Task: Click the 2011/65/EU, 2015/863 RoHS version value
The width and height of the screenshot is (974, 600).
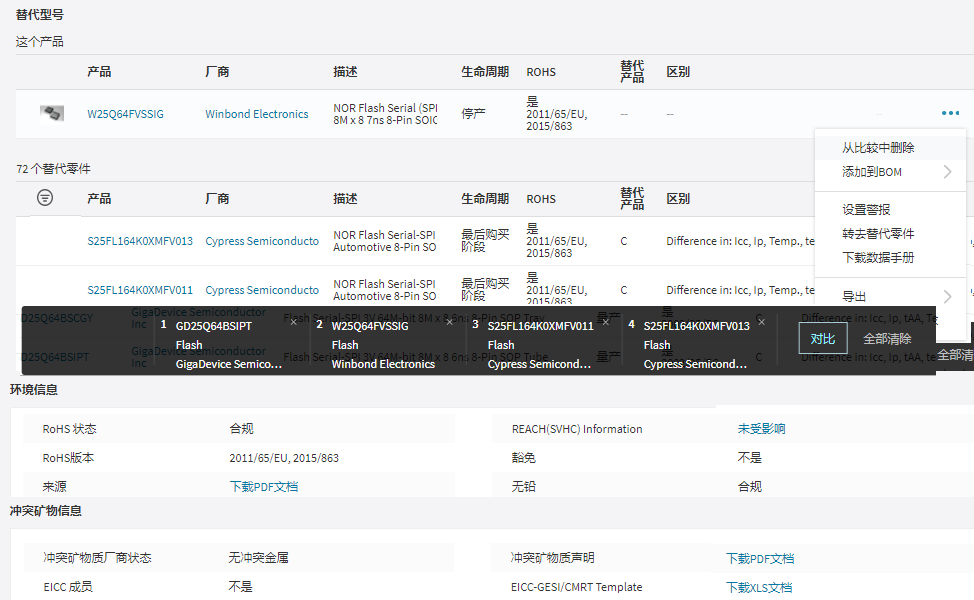Action: pos(284,458)
